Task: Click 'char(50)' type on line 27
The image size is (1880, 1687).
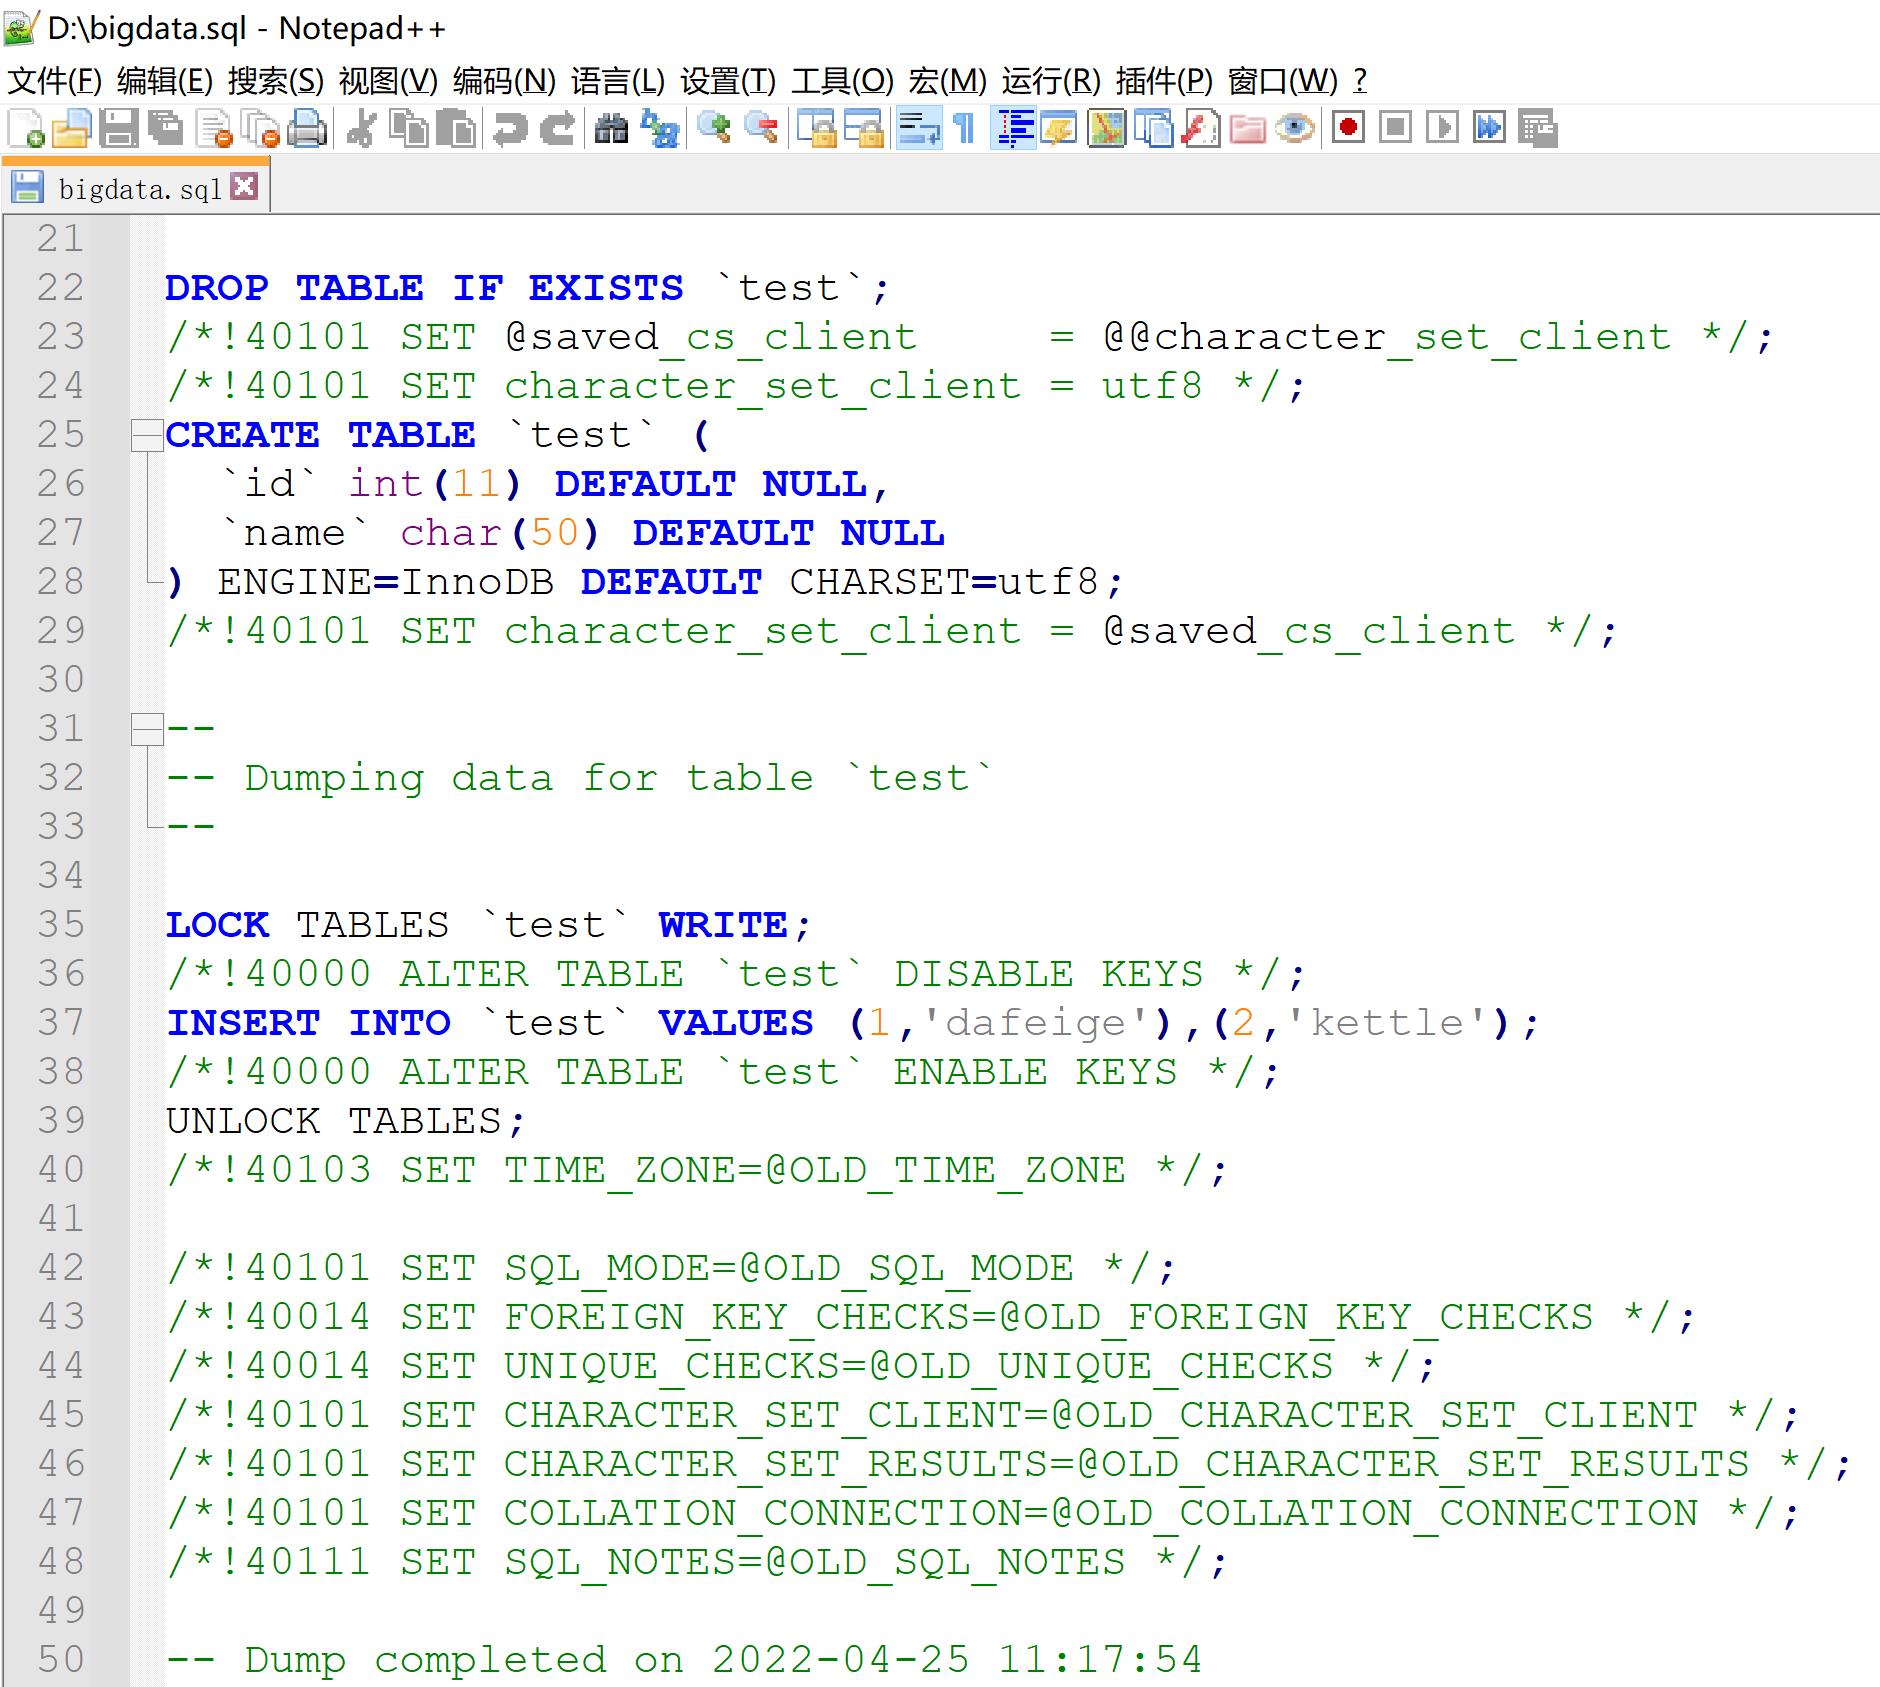Action: 500,533
